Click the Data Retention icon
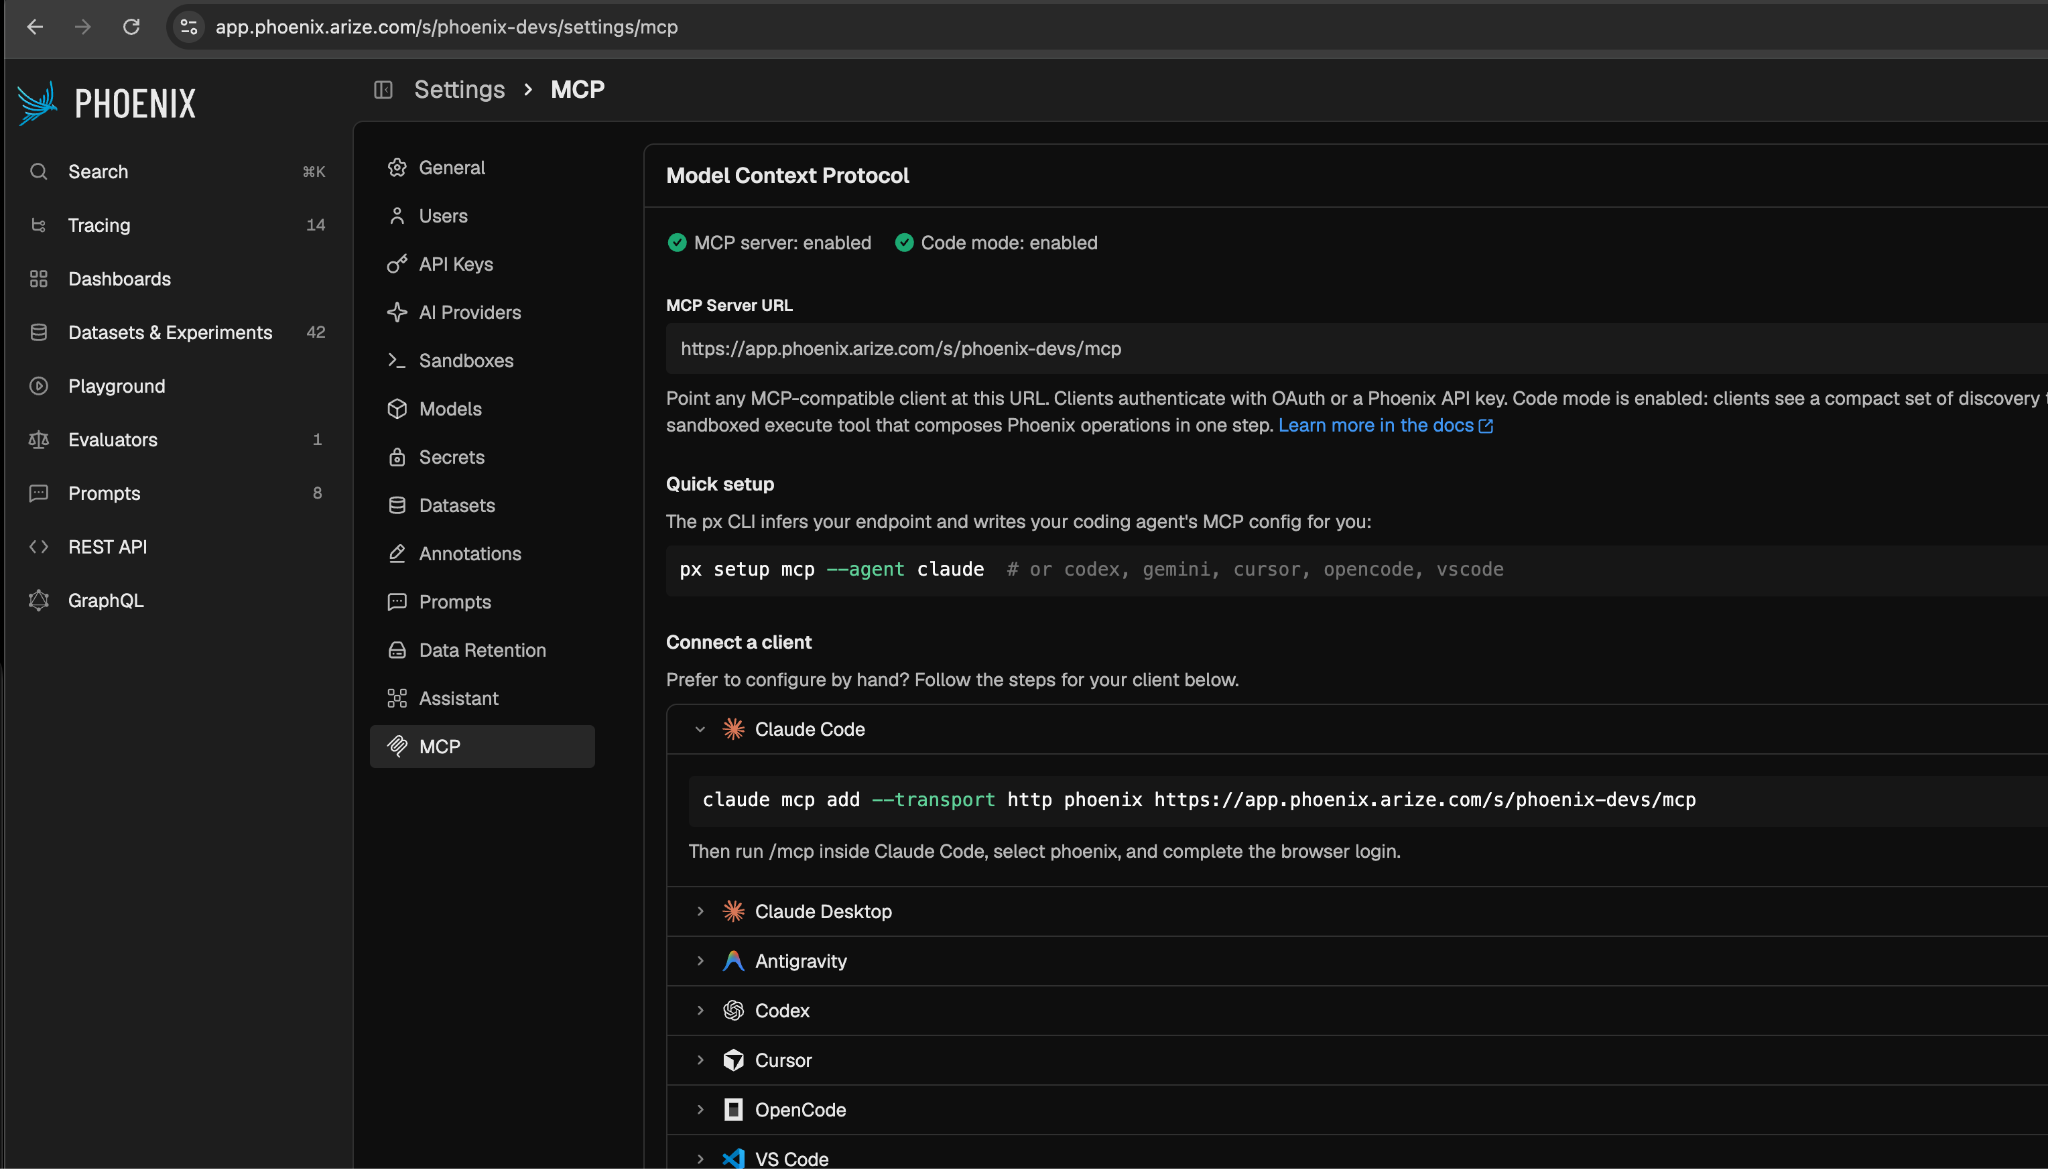 (397, 650)
